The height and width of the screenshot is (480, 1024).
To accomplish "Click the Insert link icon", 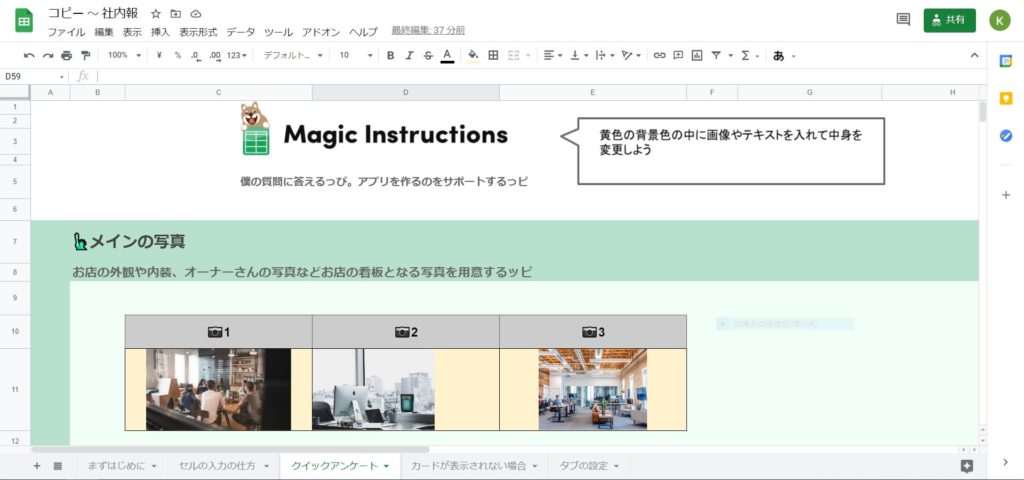I will (659, 55).
